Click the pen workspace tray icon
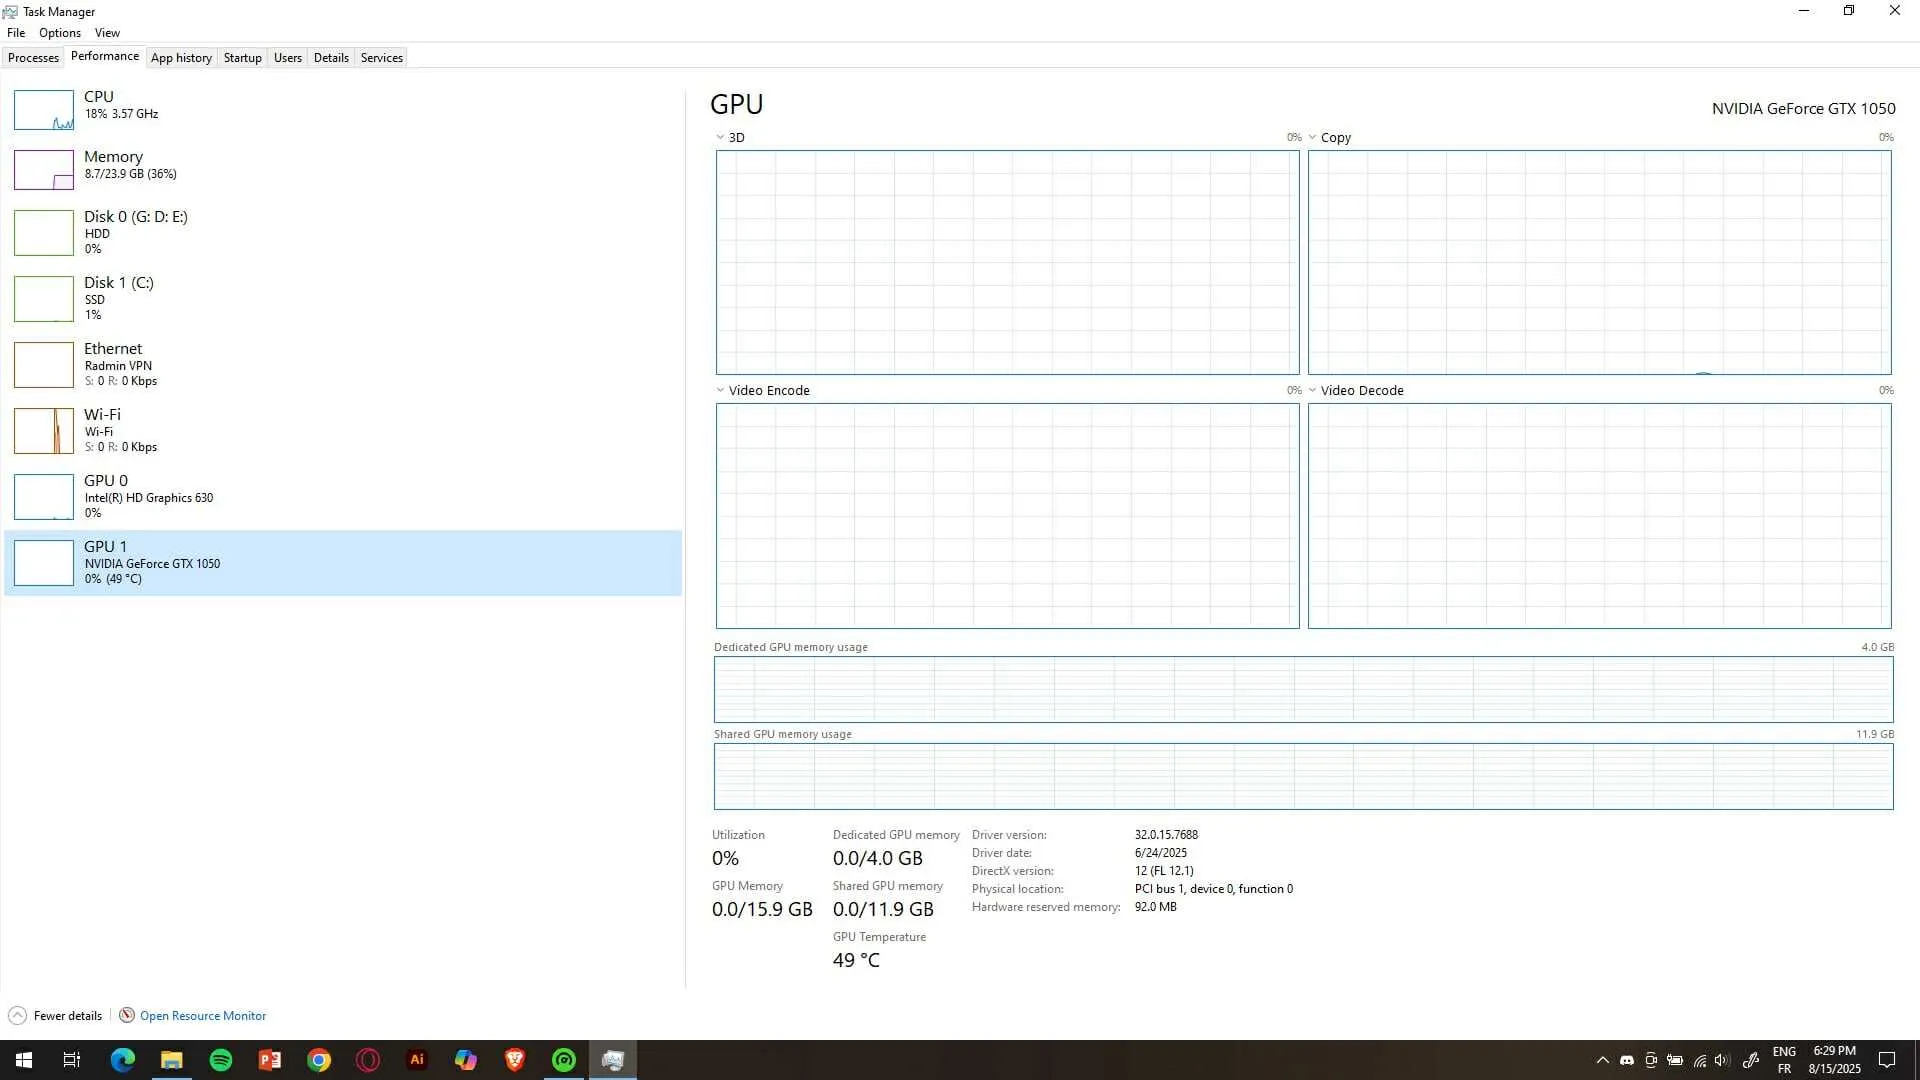Viewport: 1920px width, 1080px height. pos(1751,1060)
